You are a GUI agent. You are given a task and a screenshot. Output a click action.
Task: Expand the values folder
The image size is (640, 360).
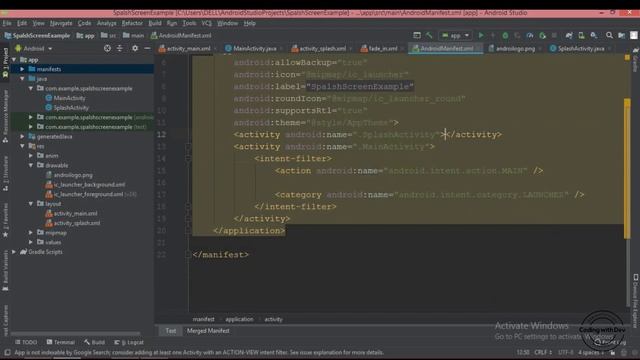pyautogui.click(x=31, y=242)
